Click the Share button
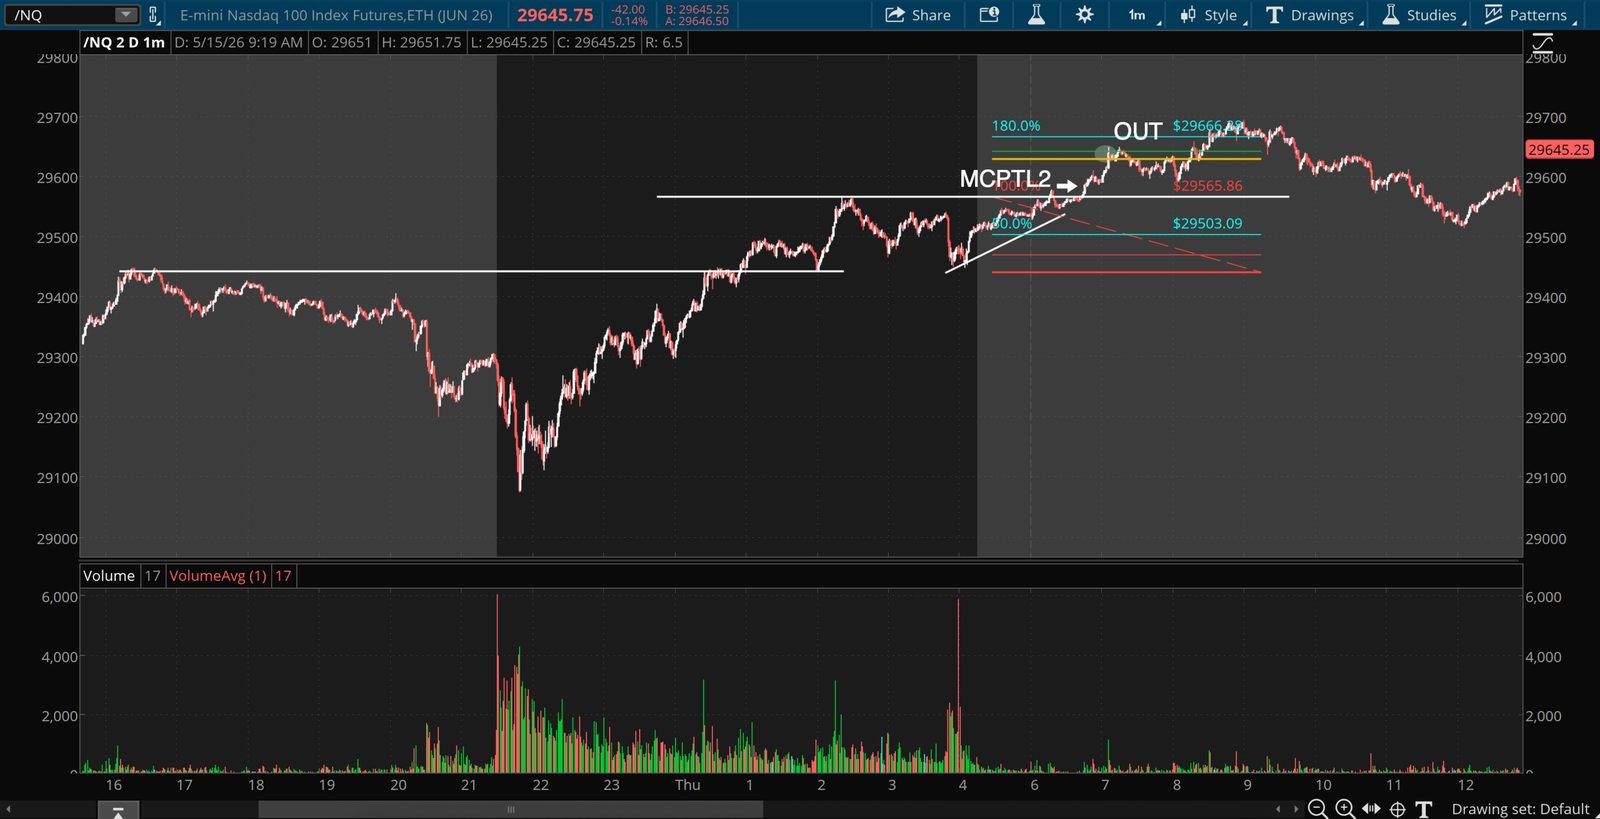The width and height of the screenshot is (1600, 819). click(918, 15)
